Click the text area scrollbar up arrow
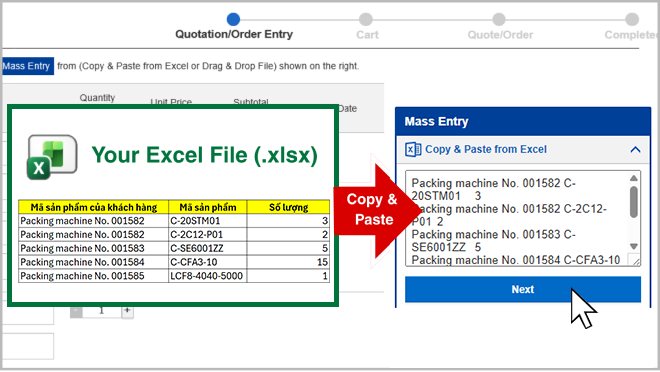 (634, 178)
